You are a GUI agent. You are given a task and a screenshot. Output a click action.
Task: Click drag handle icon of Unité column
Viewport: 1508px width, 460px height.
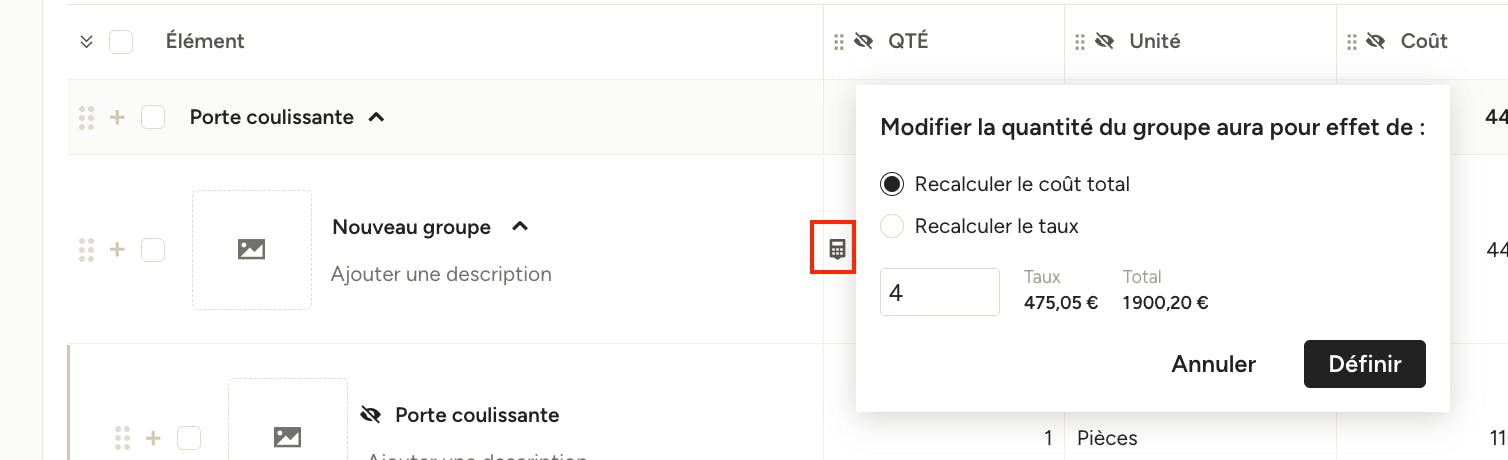click(x=1080, y=41)
